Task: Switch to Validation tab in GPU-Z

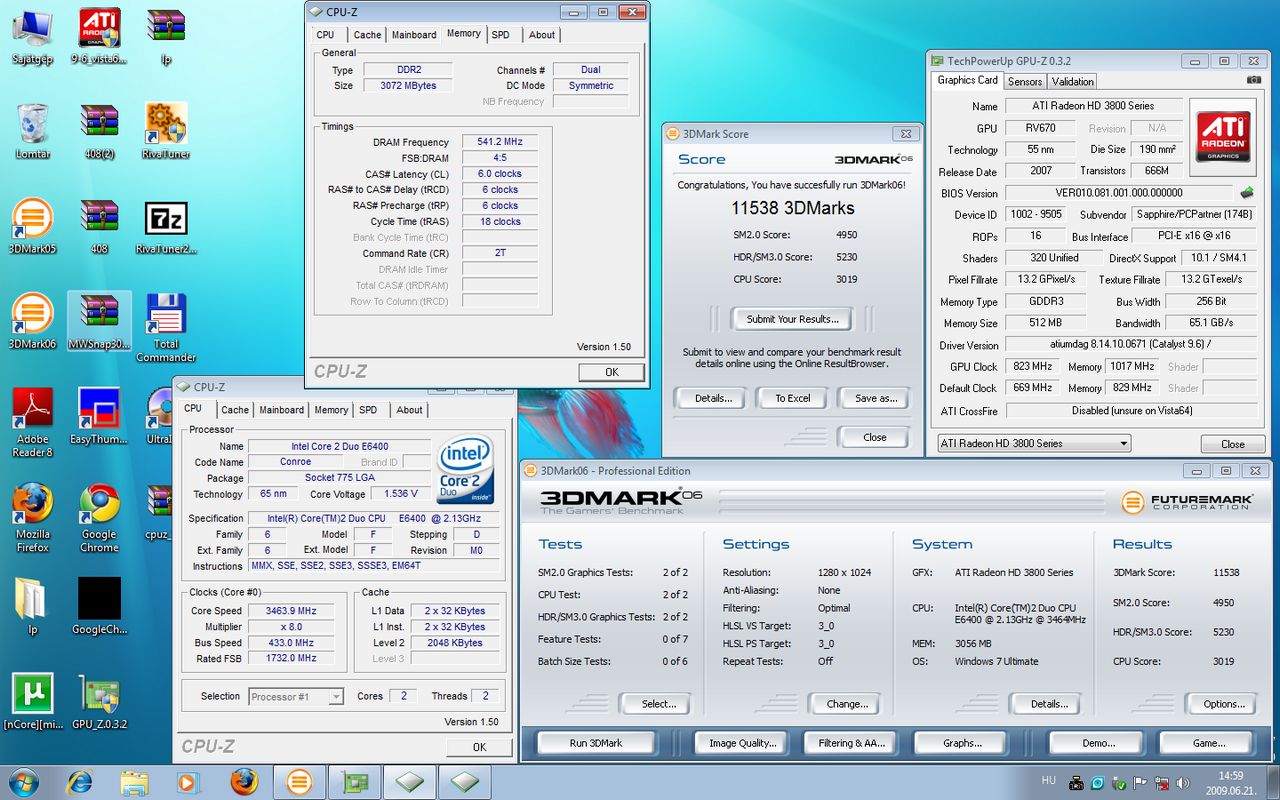Action: 1072,81
